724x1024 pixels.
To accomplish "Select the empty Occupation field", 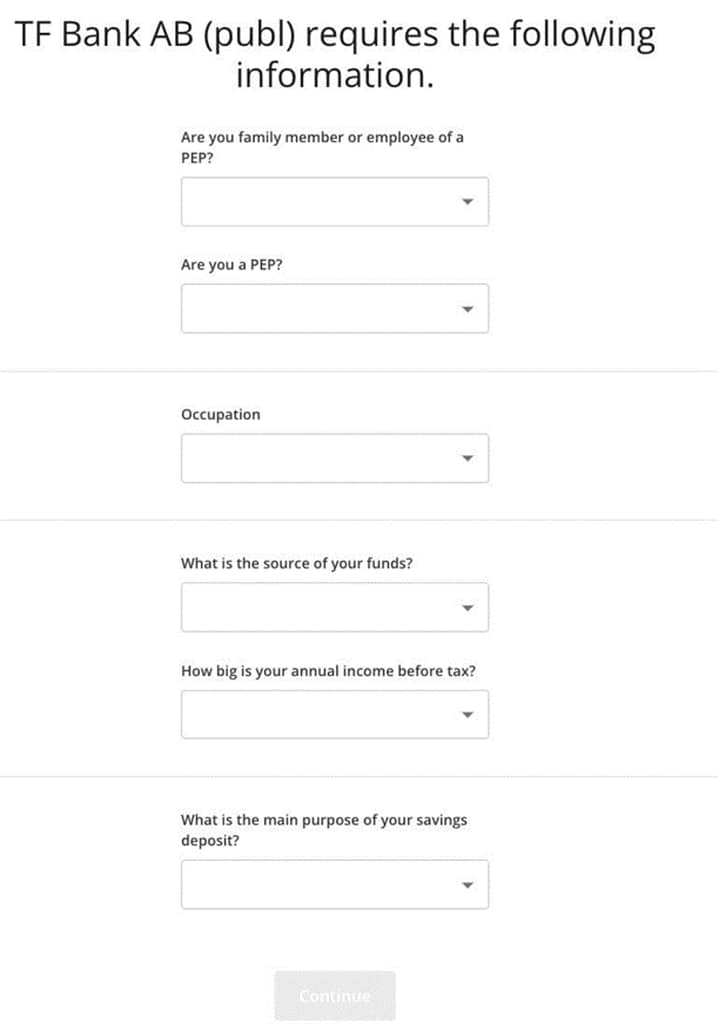I will point(334,457).
